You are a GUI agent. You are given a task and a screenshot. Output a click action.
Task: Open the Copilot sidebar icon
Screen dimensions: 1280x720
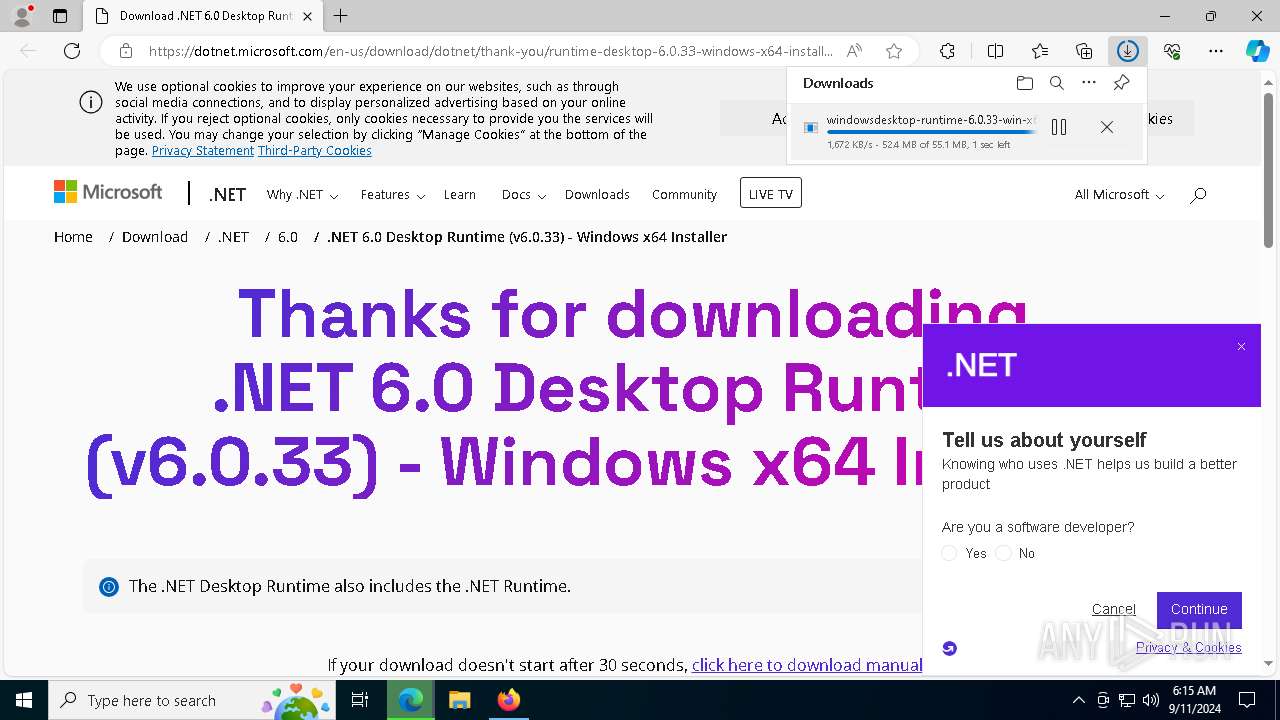pos(1257,51)
